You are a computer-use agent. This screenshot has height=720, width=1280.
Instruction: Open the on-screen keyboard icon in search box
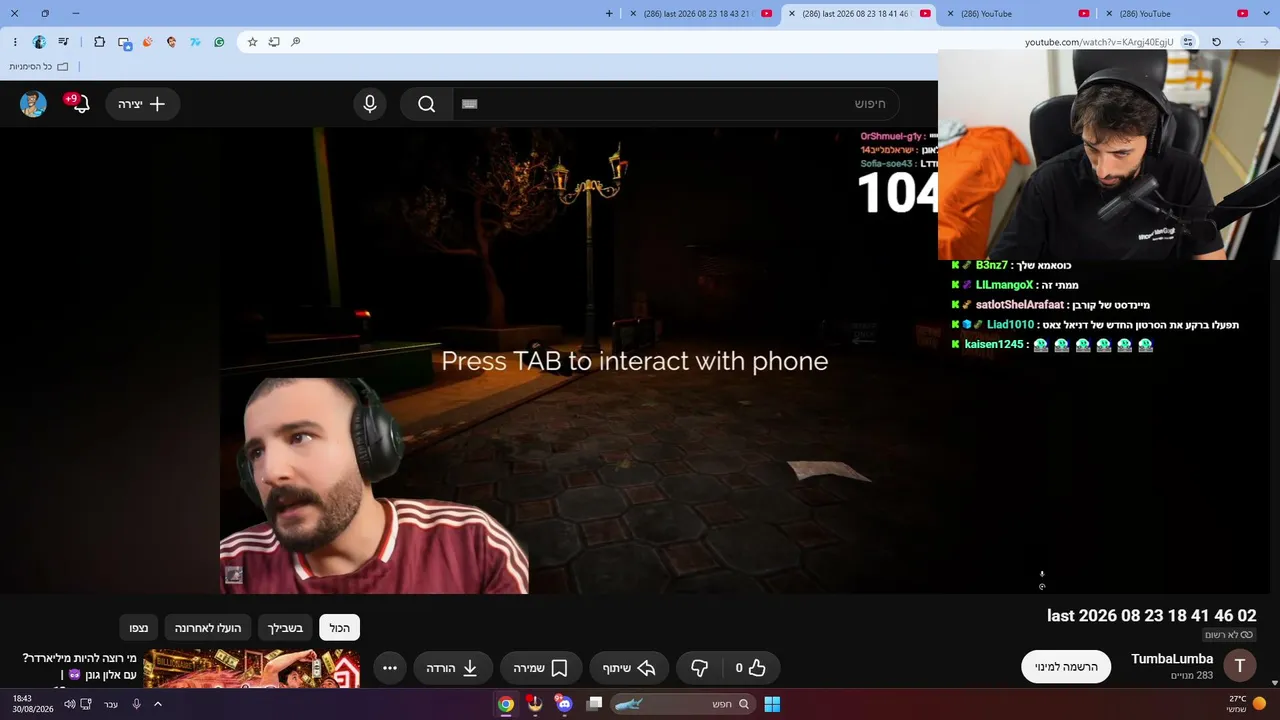[470, 104]
